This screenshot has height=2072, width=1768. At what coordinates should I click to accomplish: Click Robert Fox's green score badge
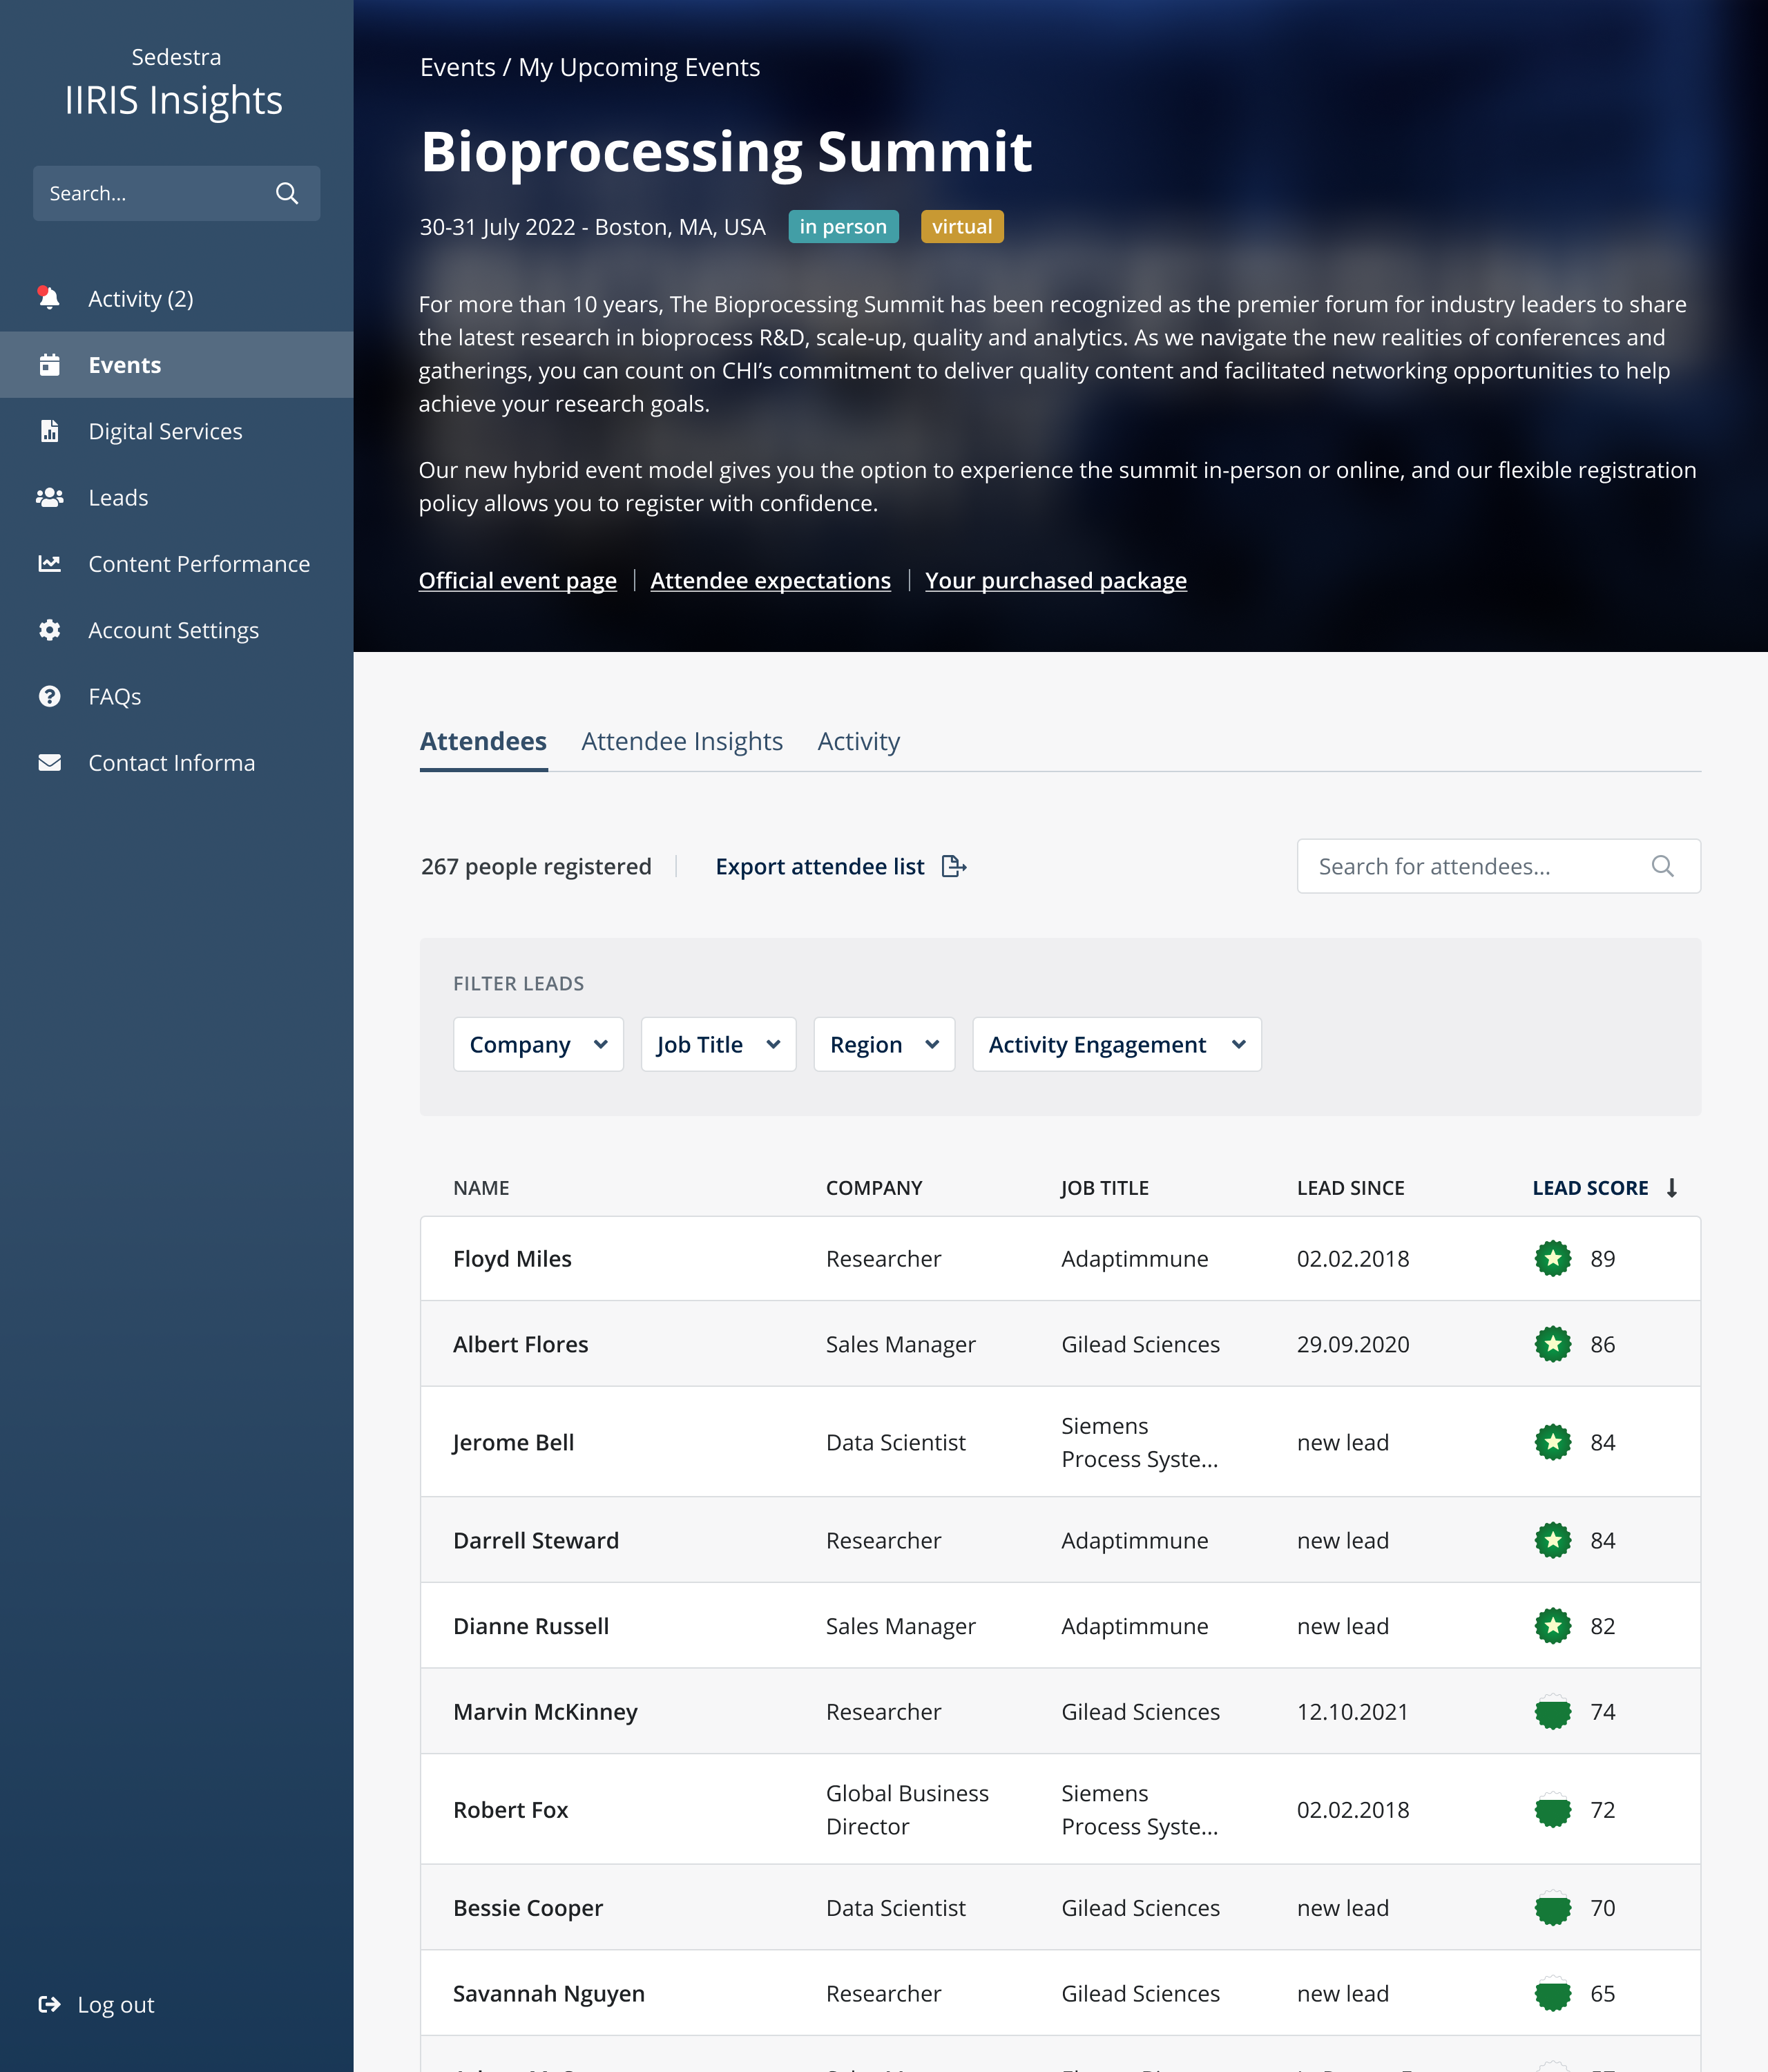click(x=1553, y=1810)
